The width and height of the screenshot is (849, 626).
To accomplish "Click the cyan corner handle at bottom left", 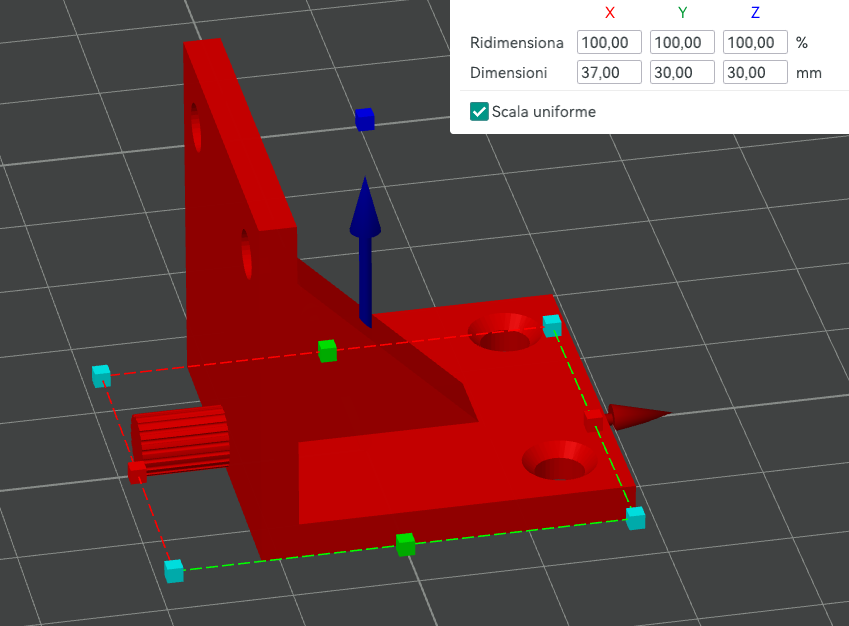I will click(x=174, y=571).
